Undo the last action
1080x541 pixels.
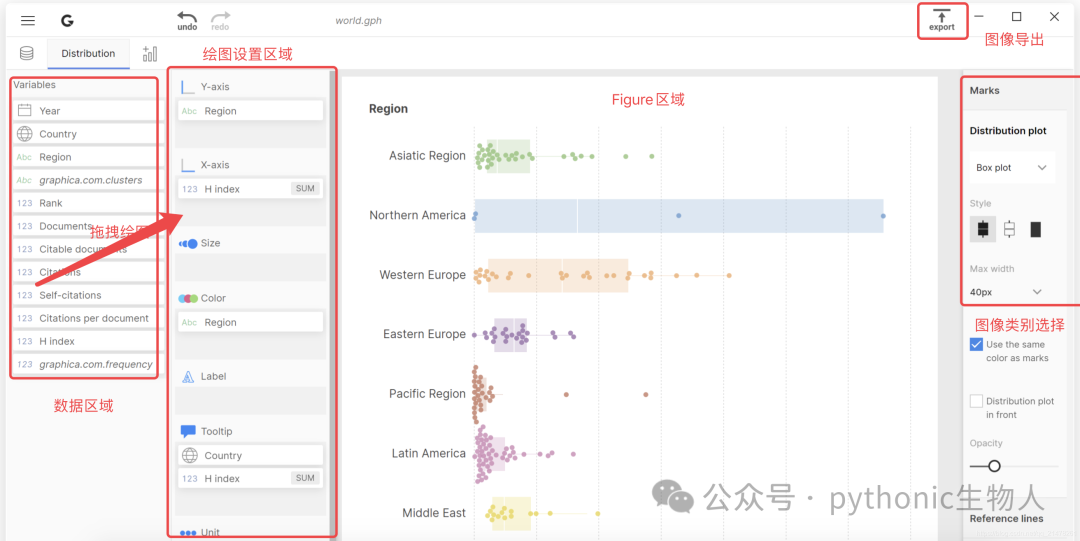187,21
